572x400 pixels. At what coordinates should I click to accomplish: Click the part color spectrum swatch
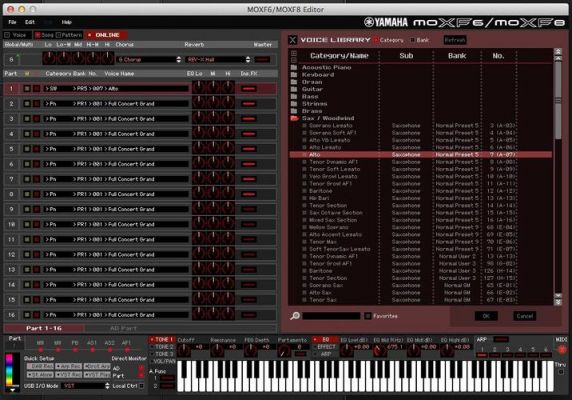click(x=9, y=370)
